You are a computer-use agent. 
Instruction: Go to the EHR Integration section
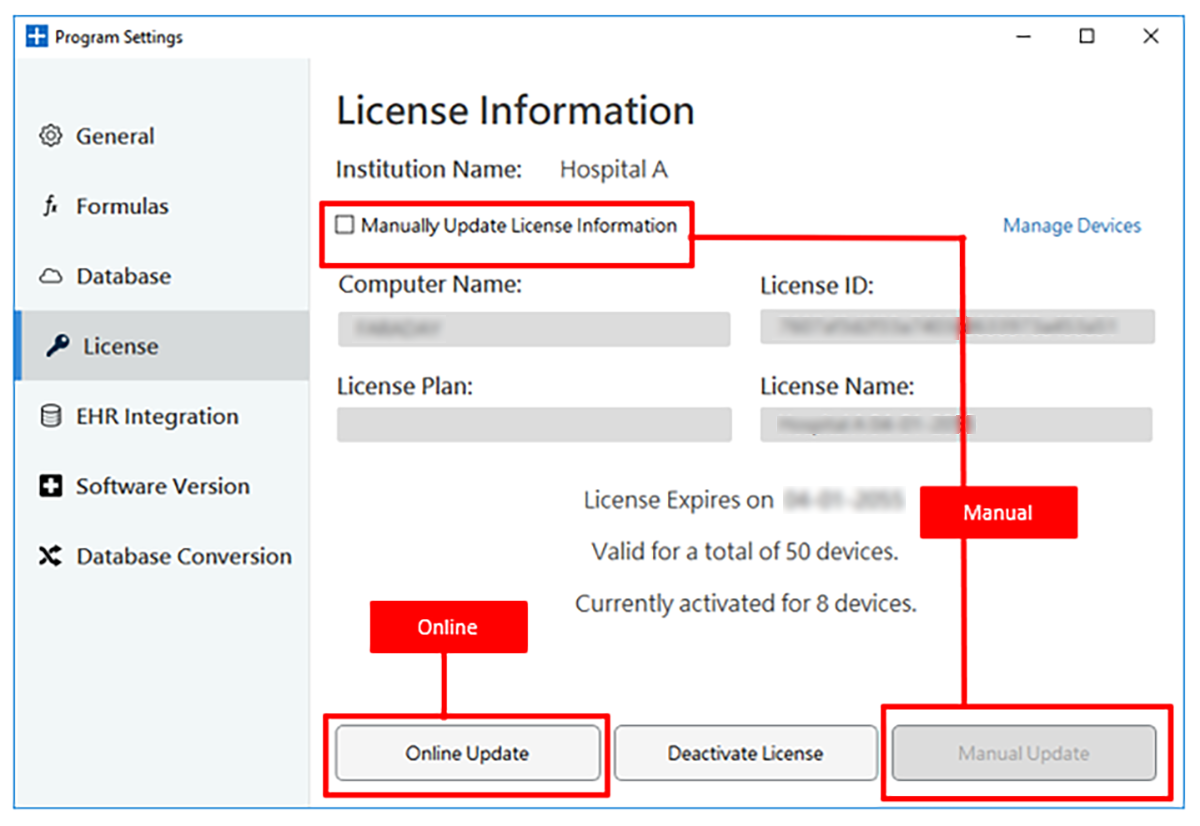point(162,416)
